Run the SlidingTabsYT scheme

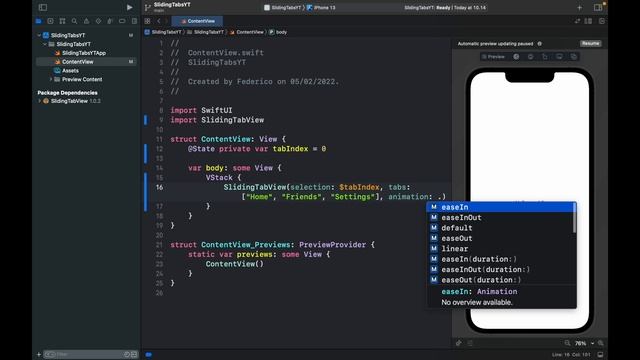(129, 7)
